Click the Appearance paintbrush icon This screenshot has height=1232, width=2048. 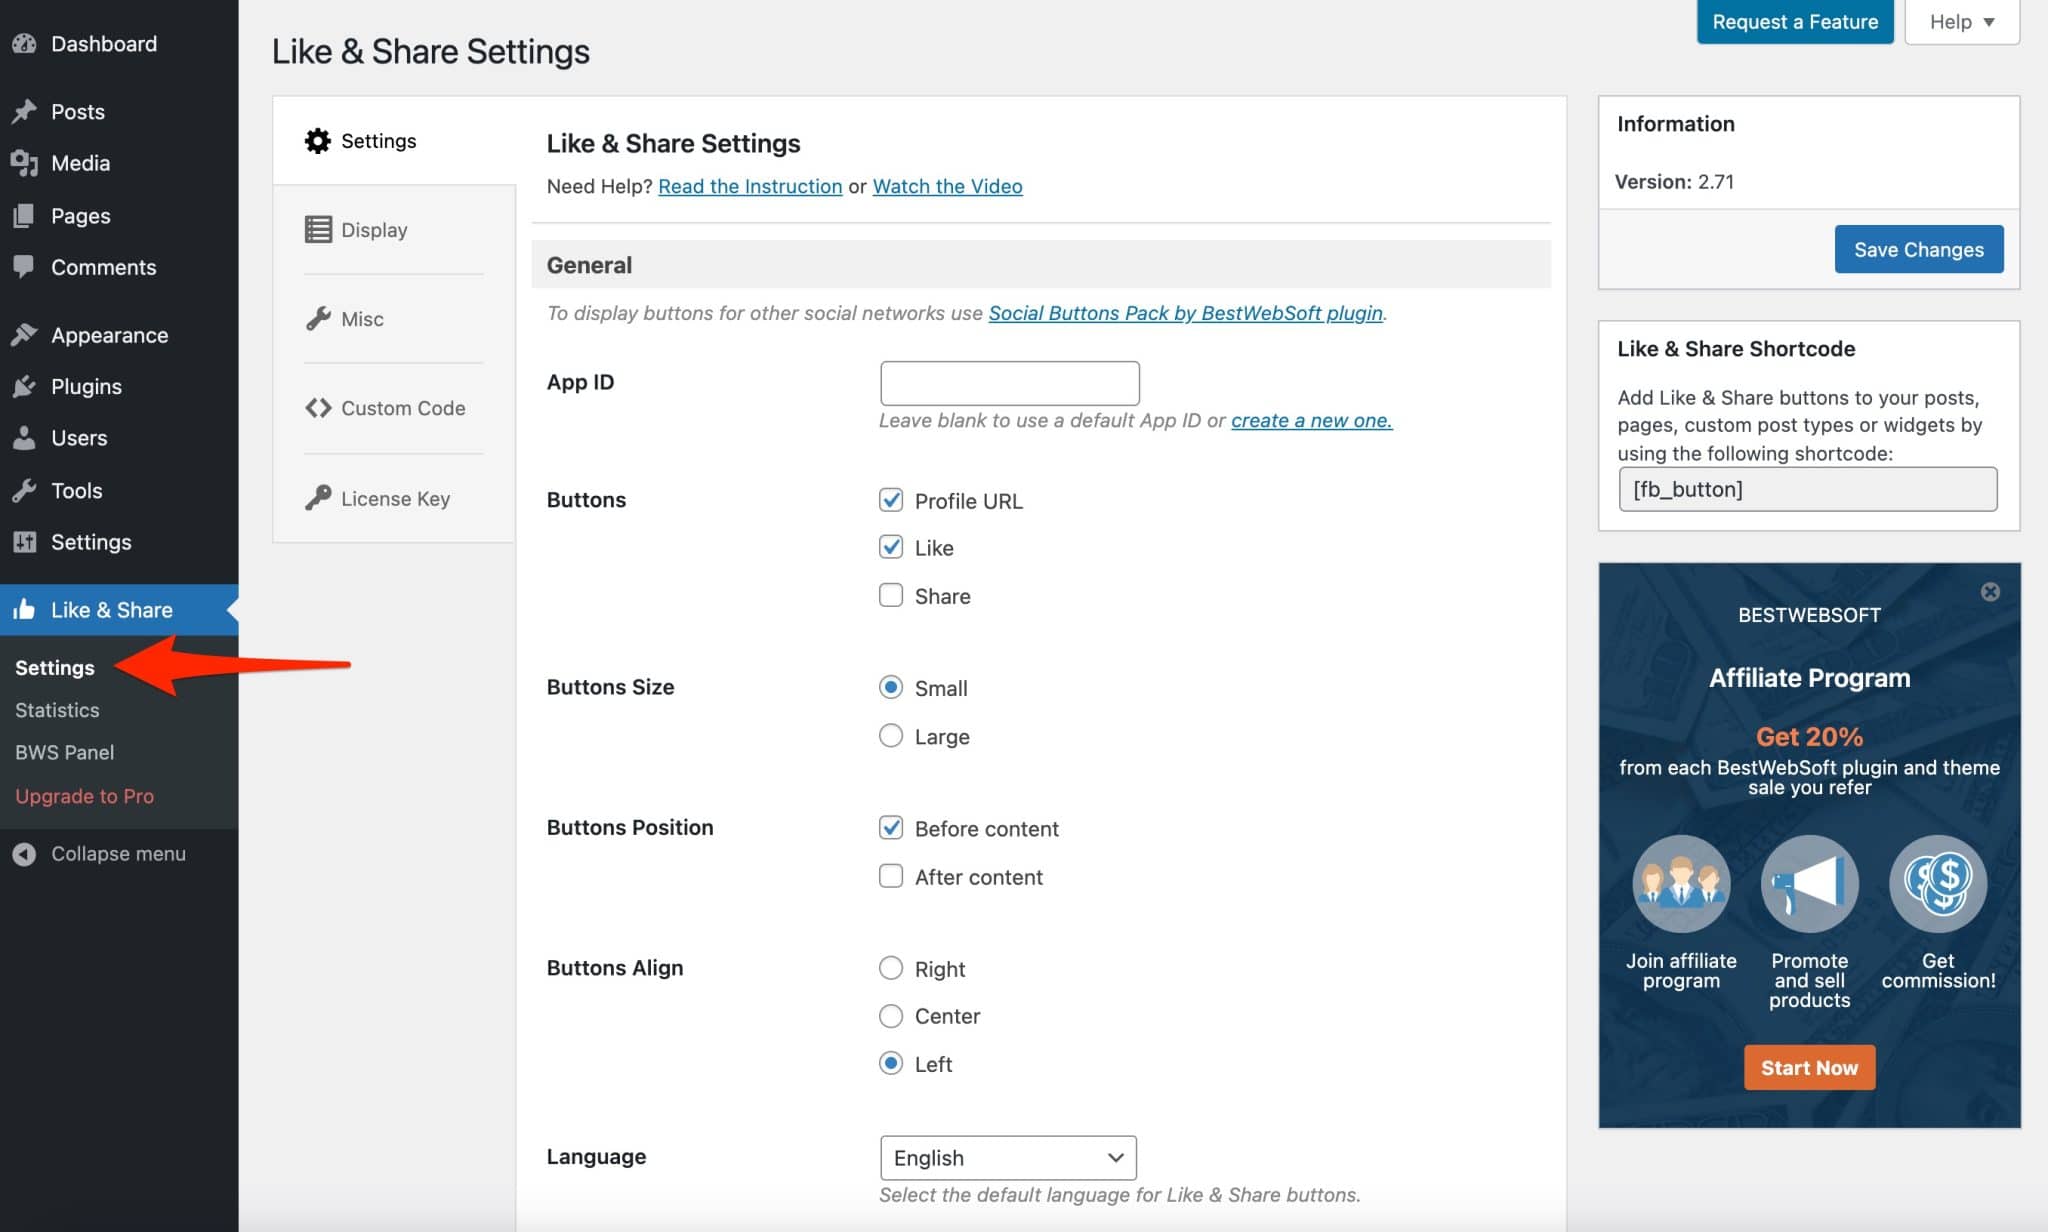click(x=24, y=335)
